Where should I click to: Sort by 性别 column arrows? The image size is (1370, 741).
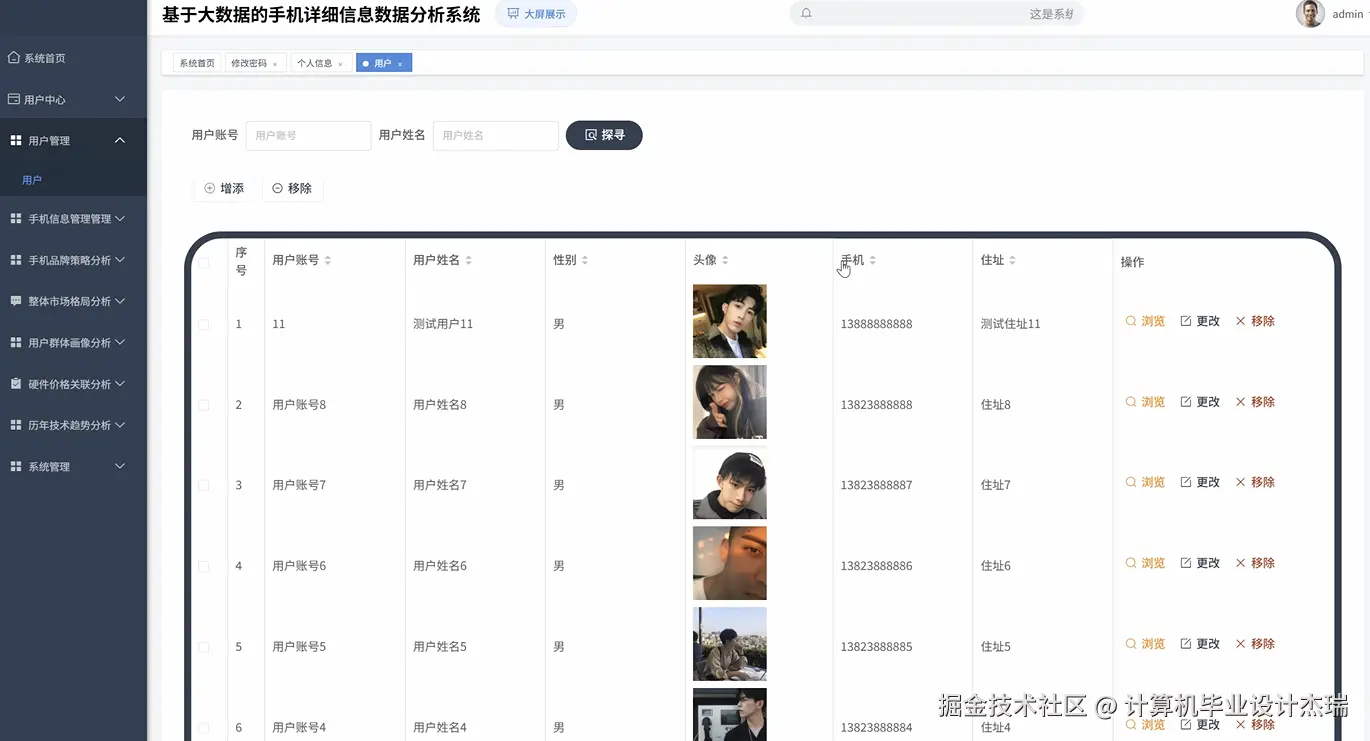click(585, 260)
